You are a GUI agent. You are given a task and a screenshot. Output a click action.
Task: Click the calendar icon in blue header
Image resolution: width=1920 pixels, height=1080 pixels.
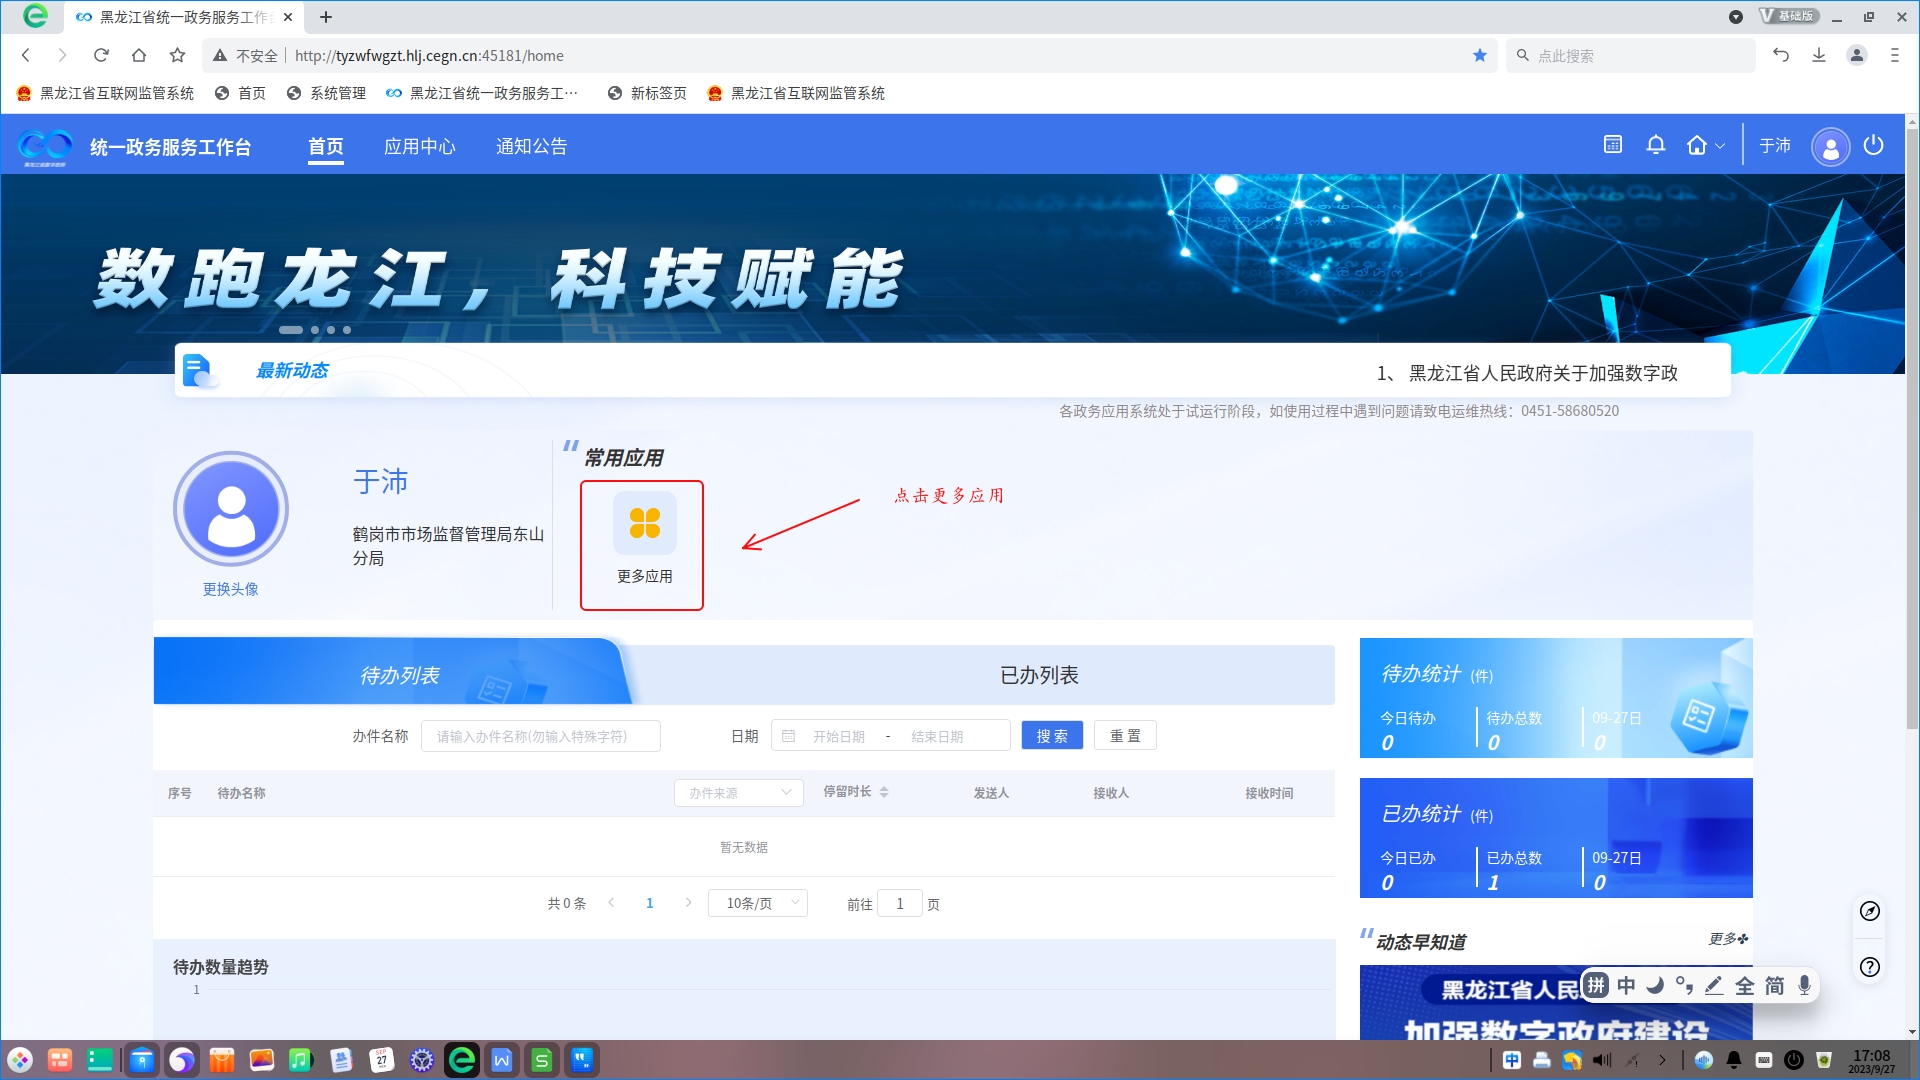point(1612,145)
